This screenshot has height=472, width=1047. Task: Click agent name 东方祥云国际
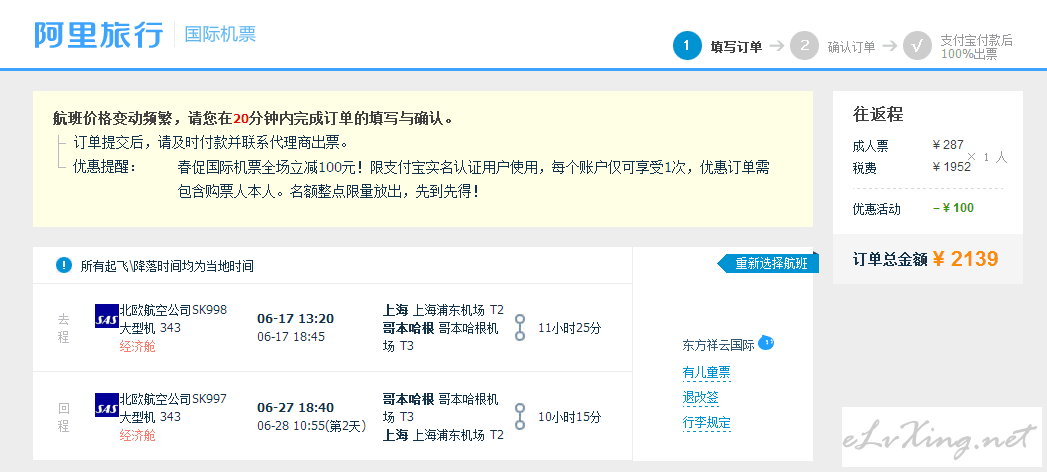tap(718, 345)
